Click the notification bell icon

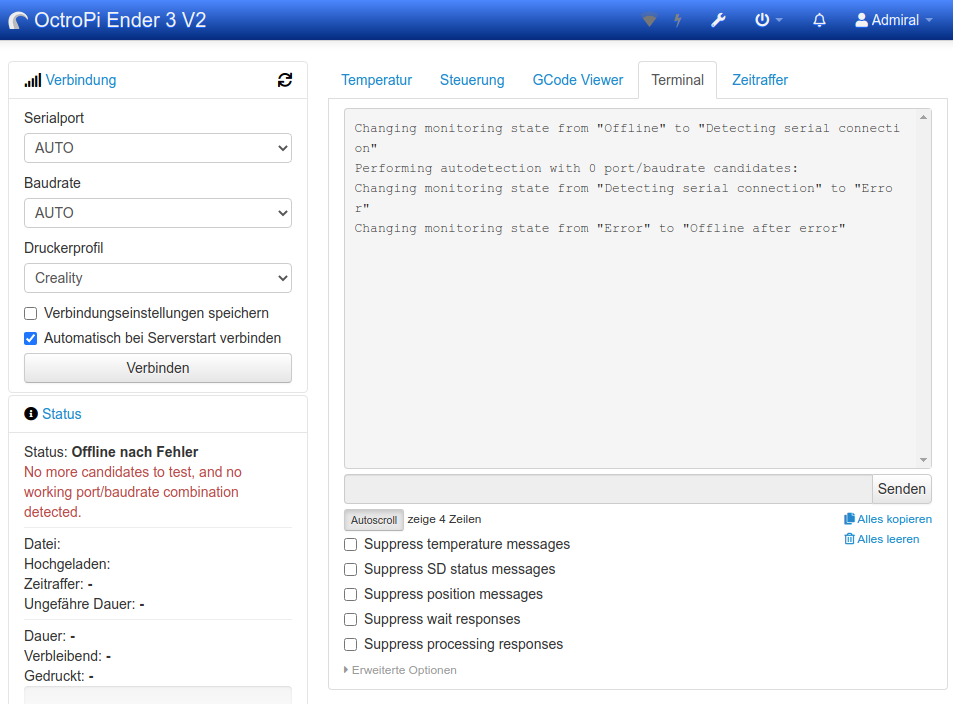click(x=819, y=20)
